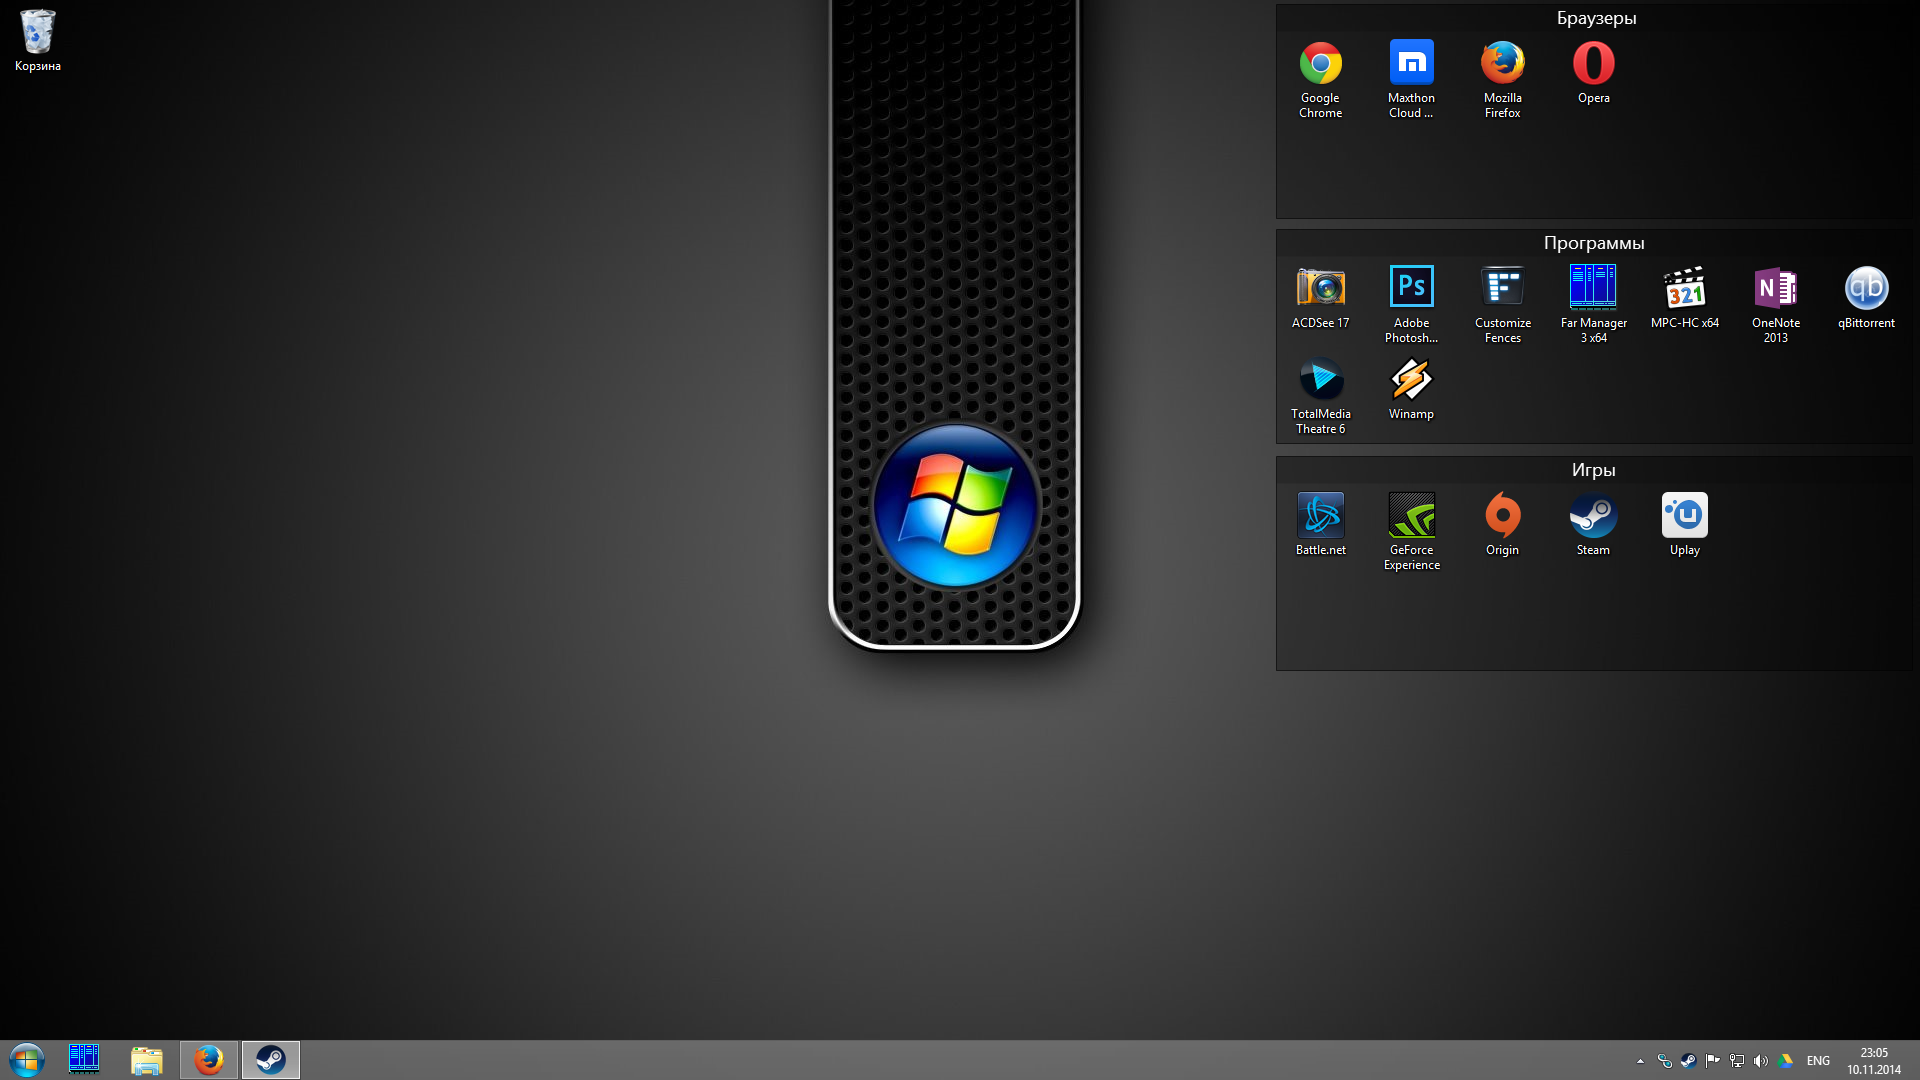Open Opera browser
The width and height of the screenshot is (1920, 1080).
click(x=1593, y=62)
